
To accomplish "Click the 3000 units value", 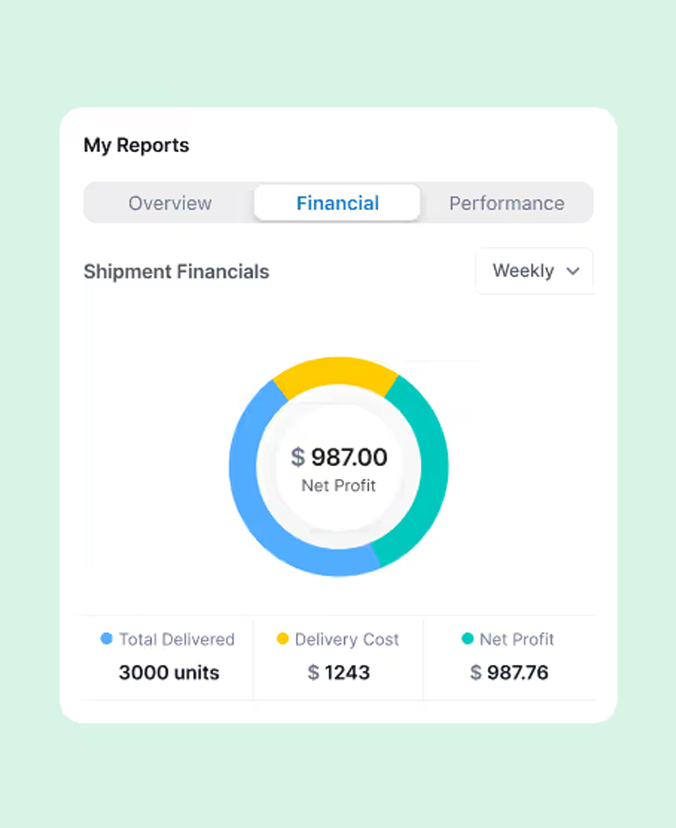I will [168, 672].
